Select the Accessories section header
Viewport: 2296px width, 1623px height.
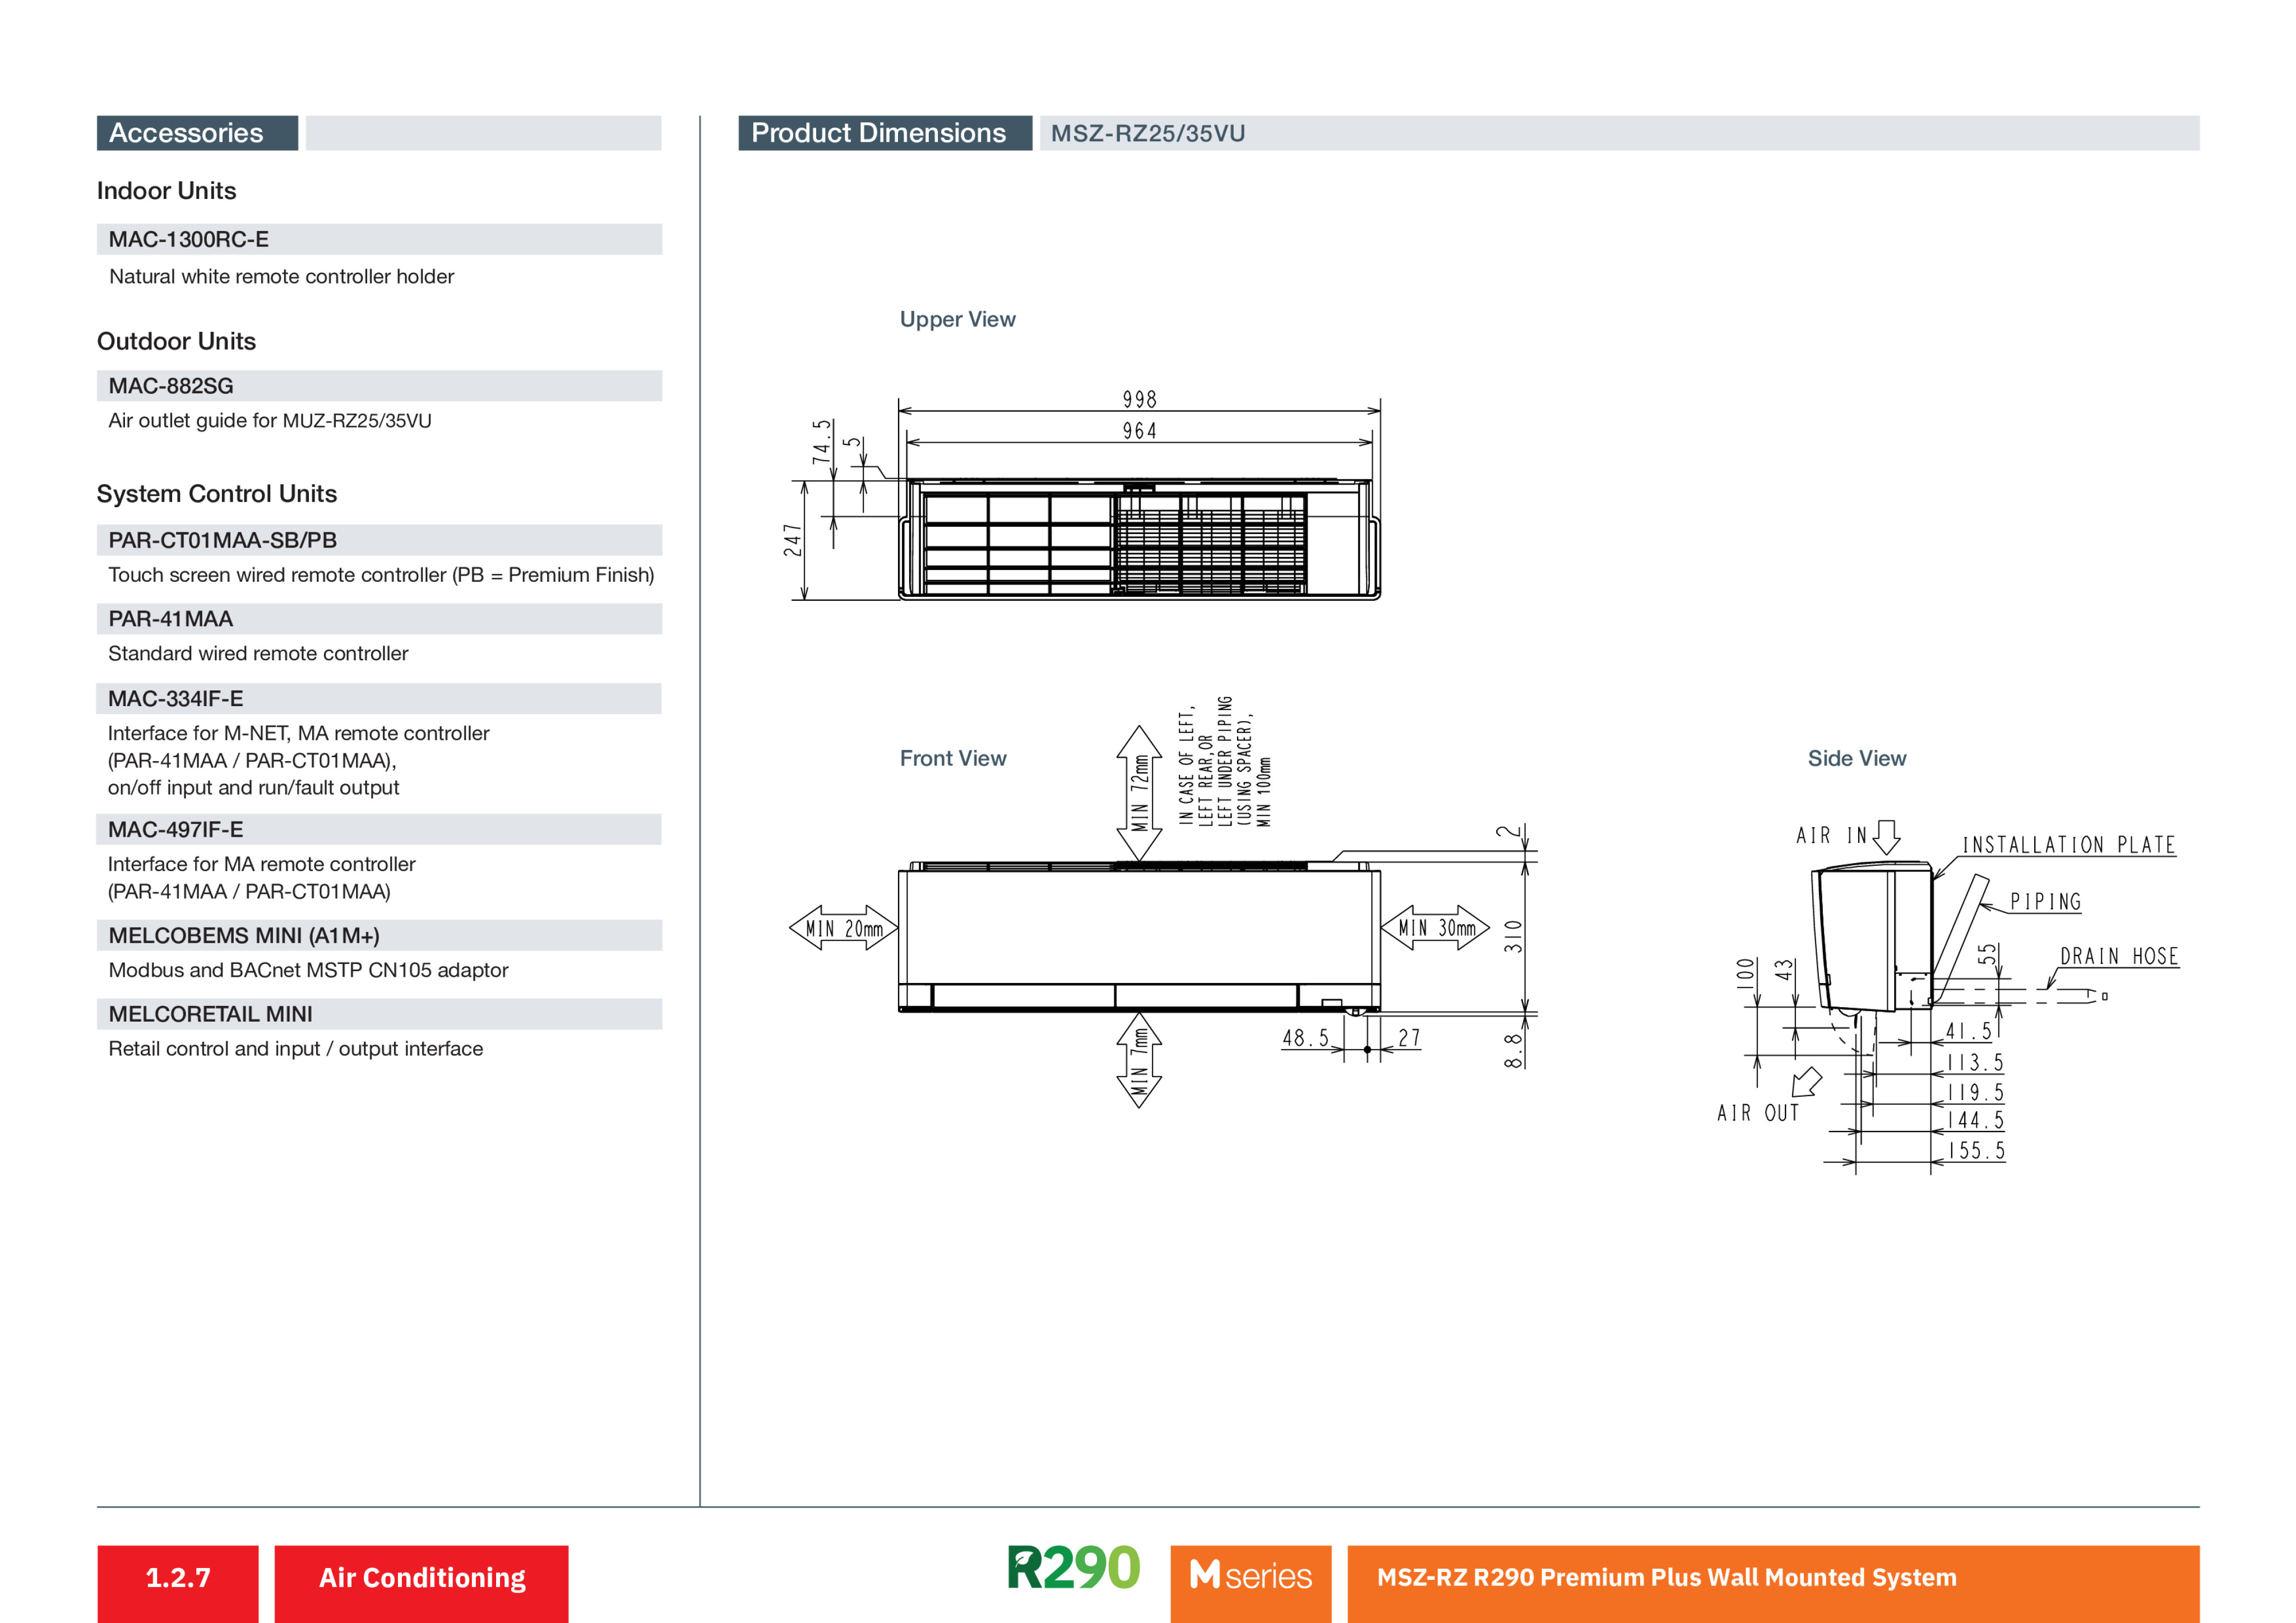coord(197,133)
